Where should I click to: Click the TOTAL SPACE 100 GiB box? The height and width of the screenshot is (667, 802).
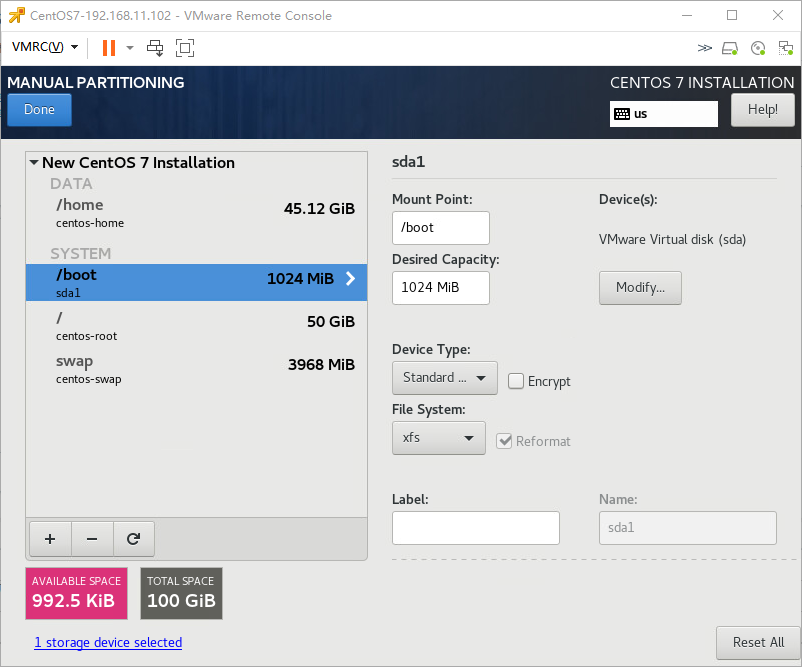(x=181, y=593)
